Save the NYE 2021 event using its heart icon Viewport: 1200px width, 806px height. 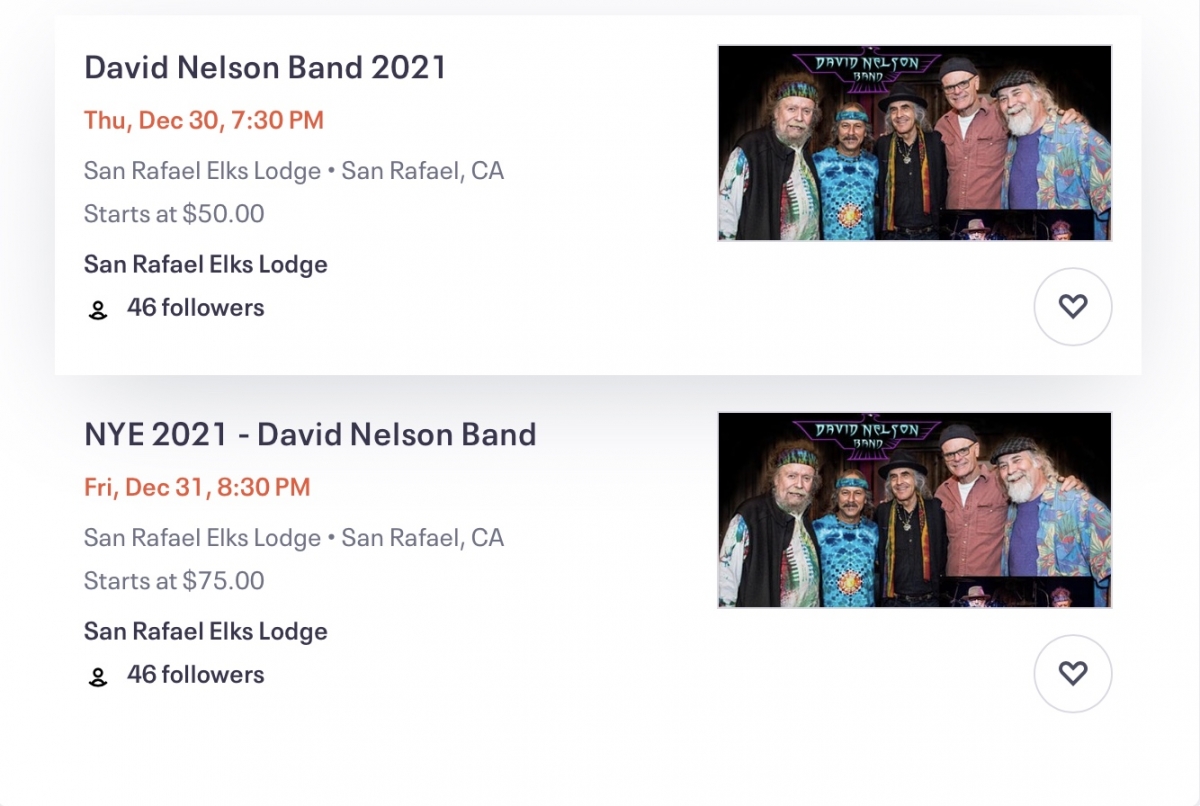click(1072, 673)
